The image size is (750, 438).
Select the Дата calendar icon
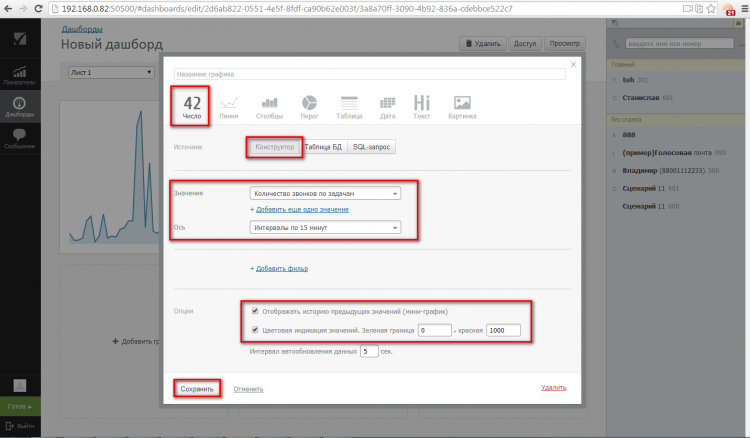click(387, 105)
